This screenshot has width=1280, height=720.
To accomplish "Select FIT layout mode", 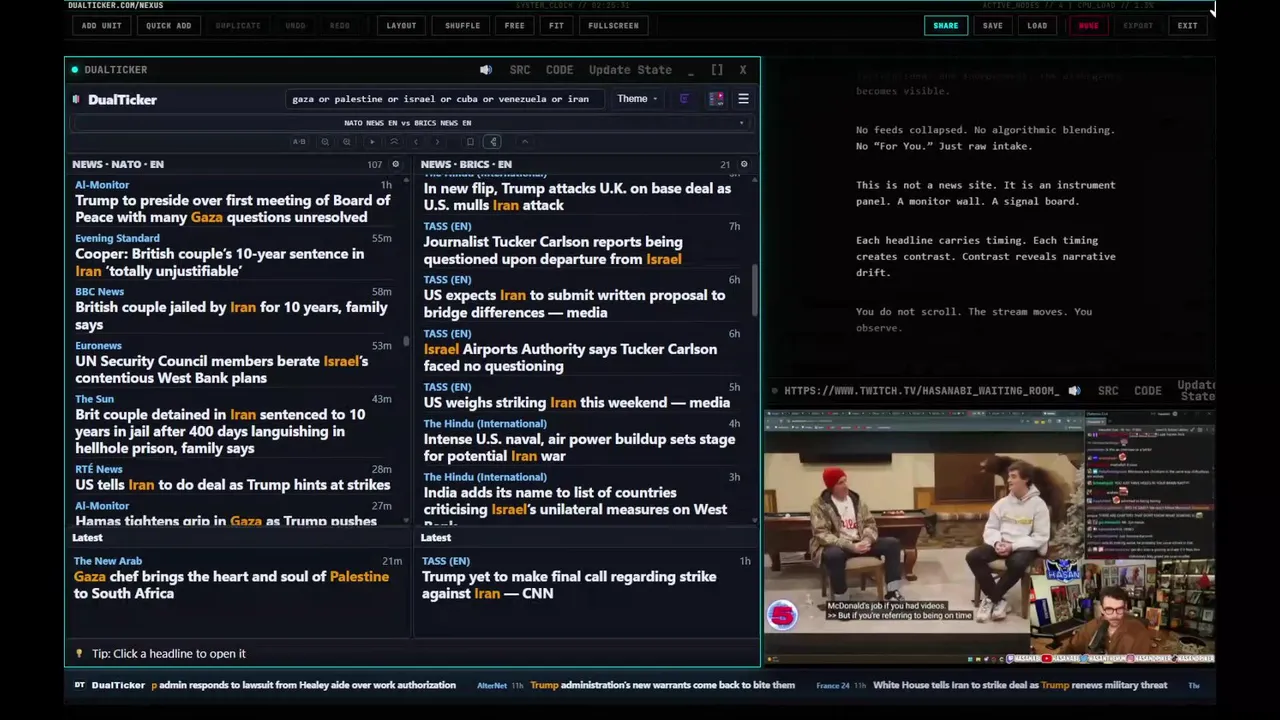I will pyautogui.click(x=556, y=26).
